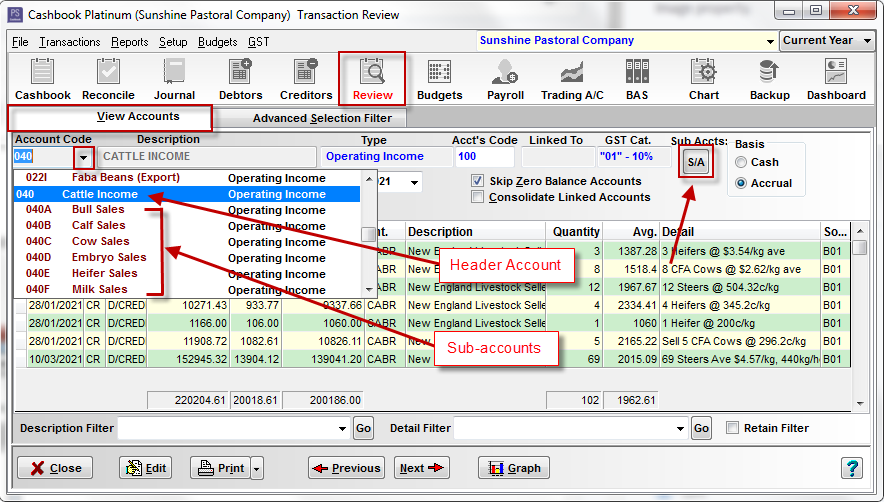
Task: Go to Previous account
Action: [x=346, y=468]
